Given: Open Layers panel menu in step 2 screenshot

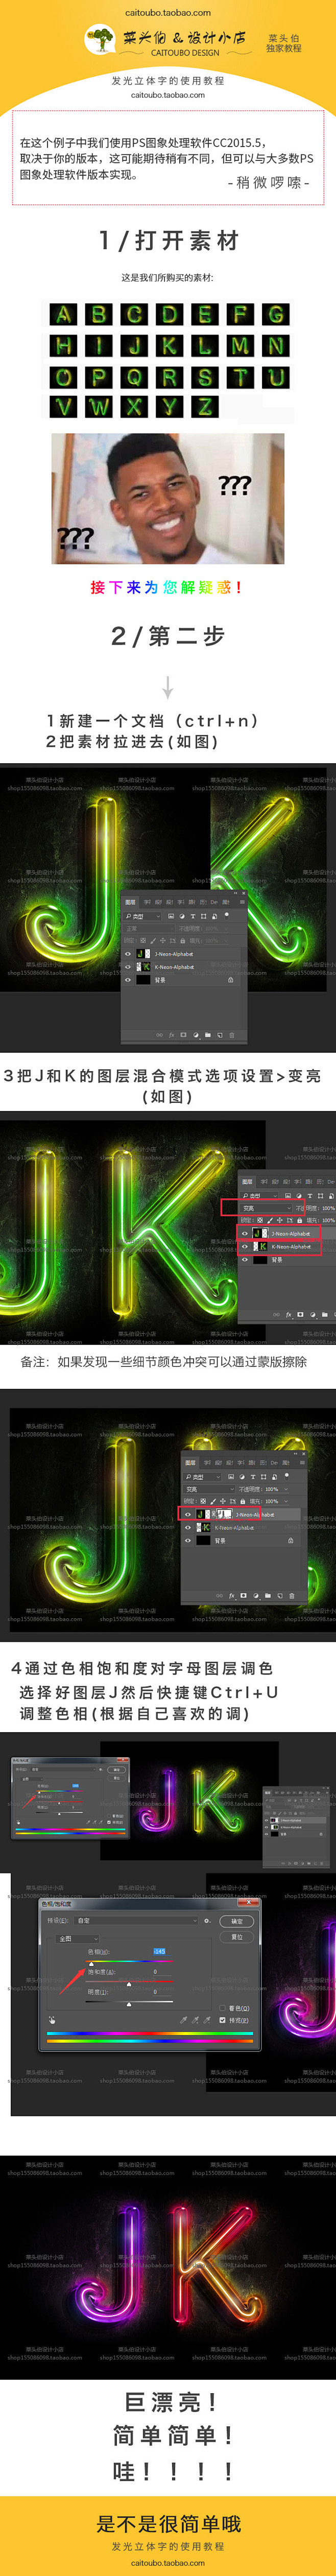Looking at the screenshot, I should click(242, 902).
